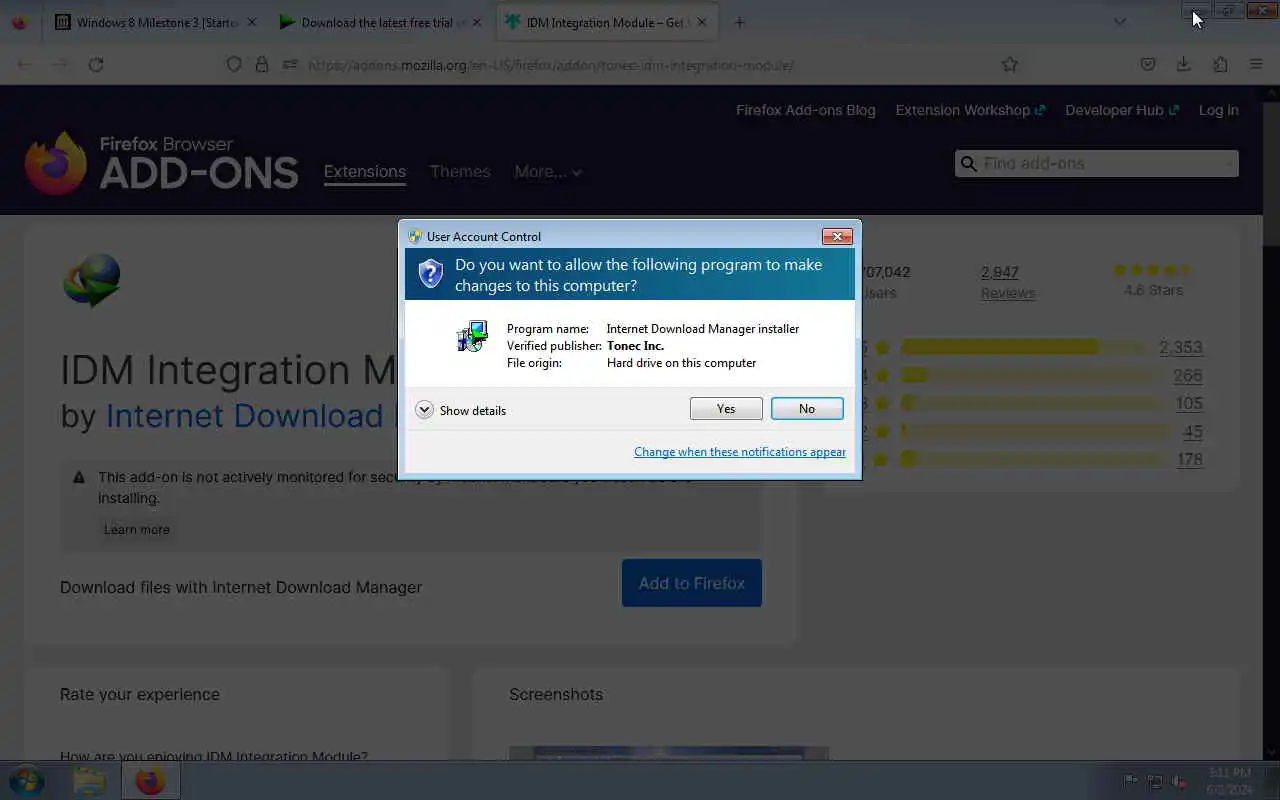The height and width of the screenshot is (800, 1280).
Task: Click the Firefox Browser Add-ons logo
Action: [x=162, y=163]
